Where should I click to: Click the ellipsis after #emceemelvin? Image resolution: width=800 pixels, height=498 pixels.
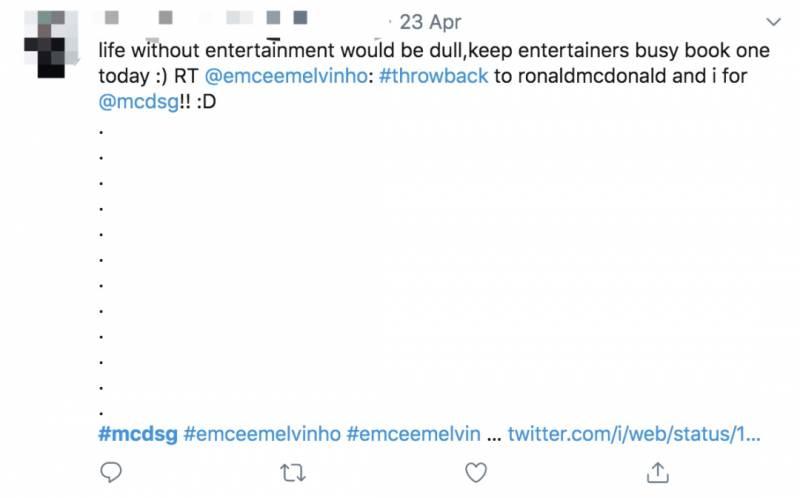(493, 435)
